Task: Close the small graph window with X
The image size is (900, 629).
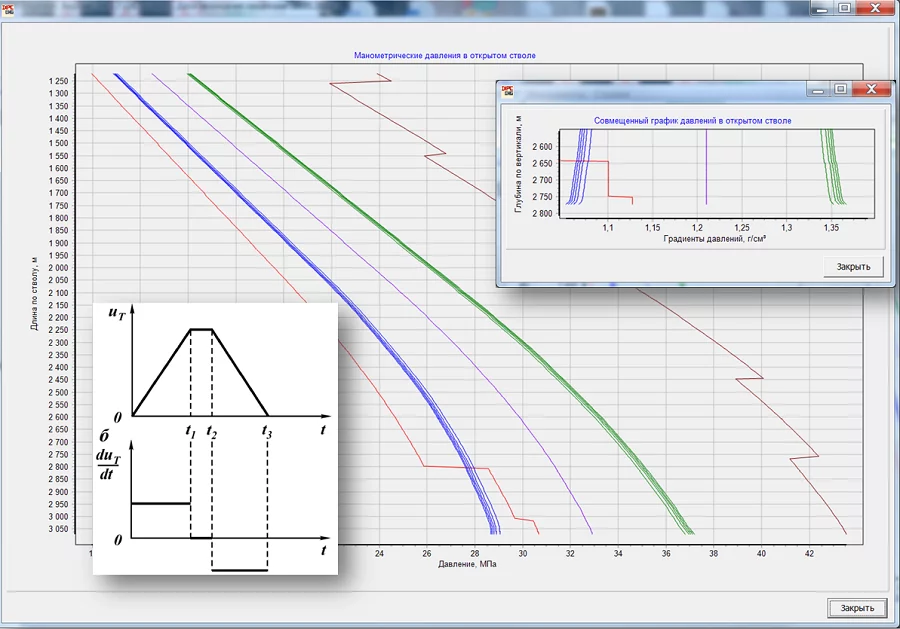Action: (x=871, y=89)
